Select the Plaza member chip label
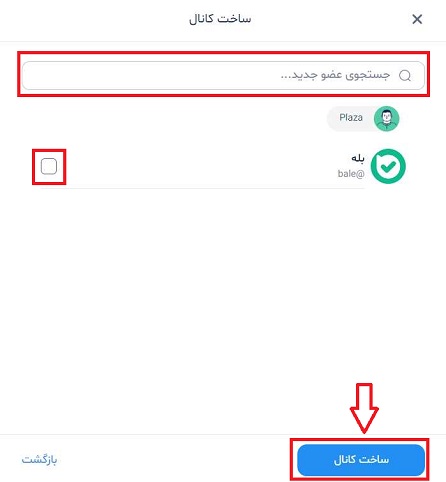Screen dimensions: 446x482 [x=351, y=117]
